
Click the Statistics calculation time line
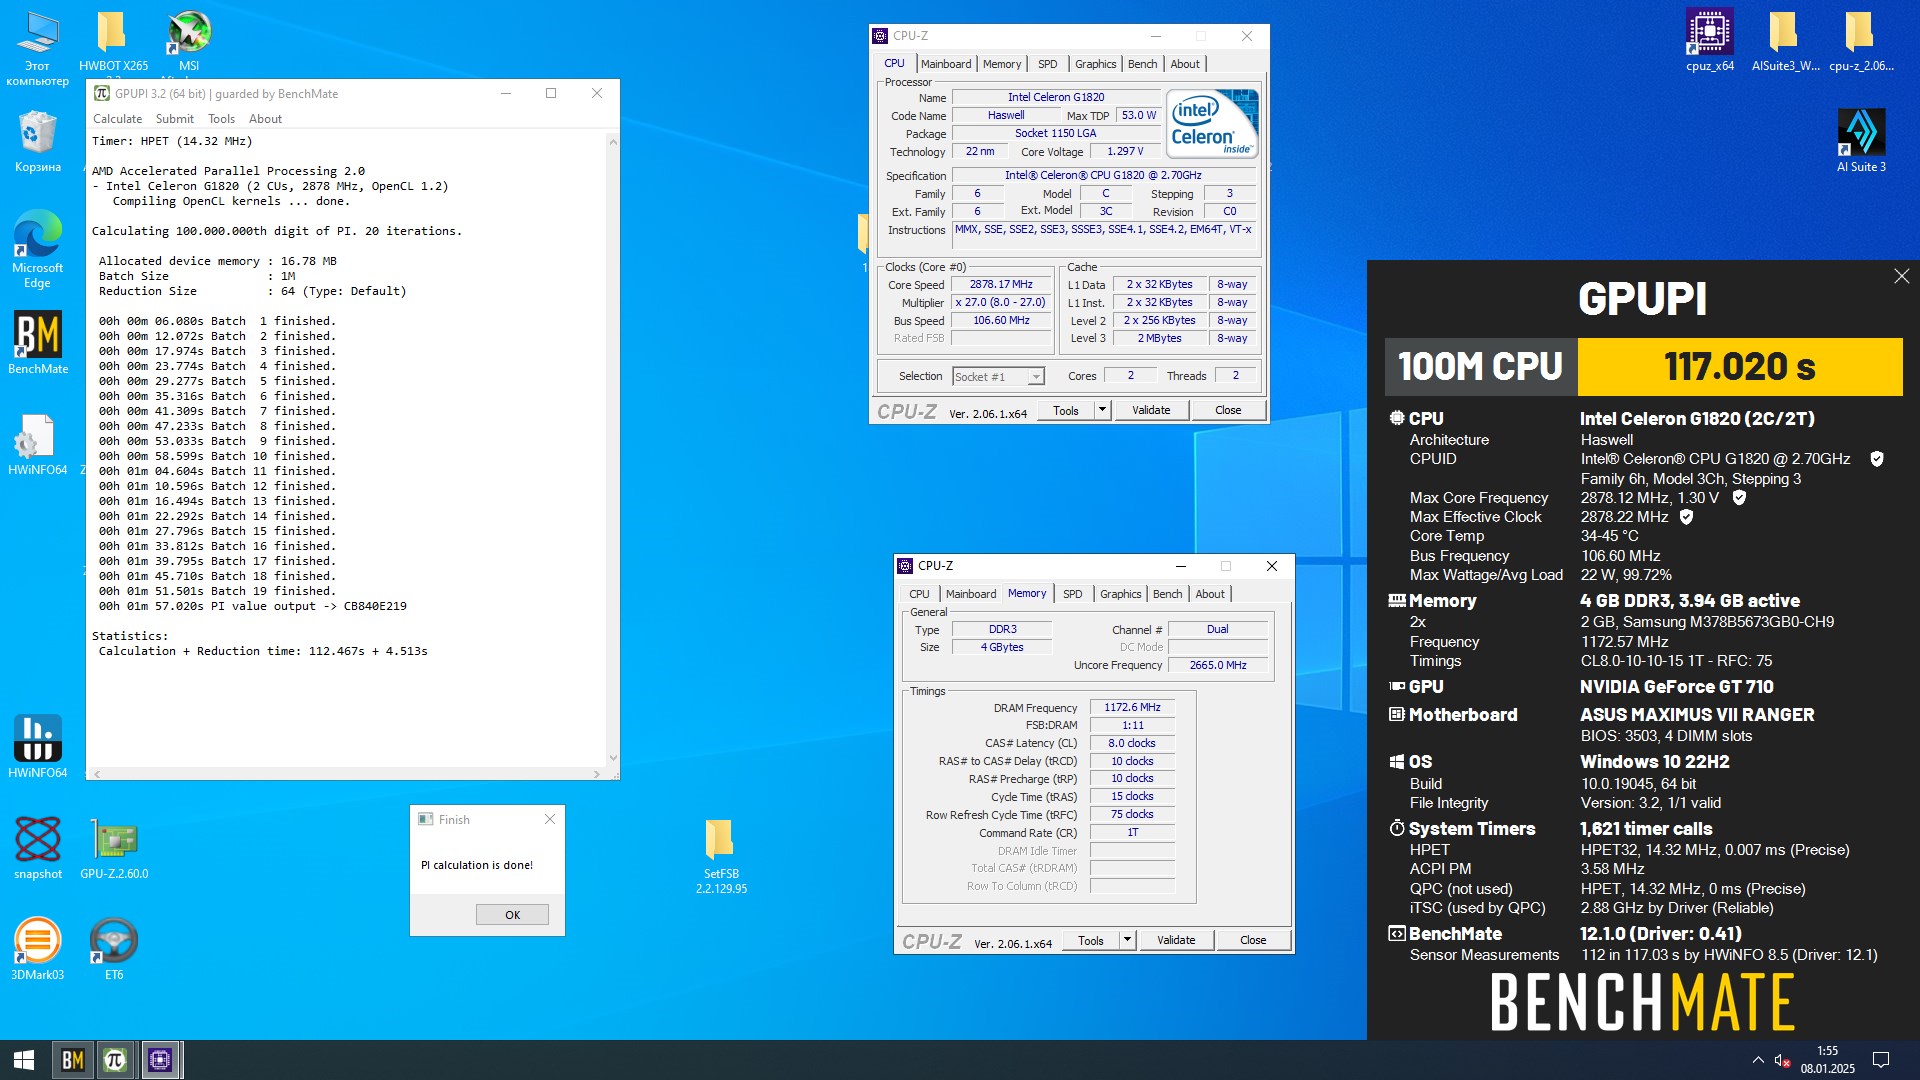[263, 651]
